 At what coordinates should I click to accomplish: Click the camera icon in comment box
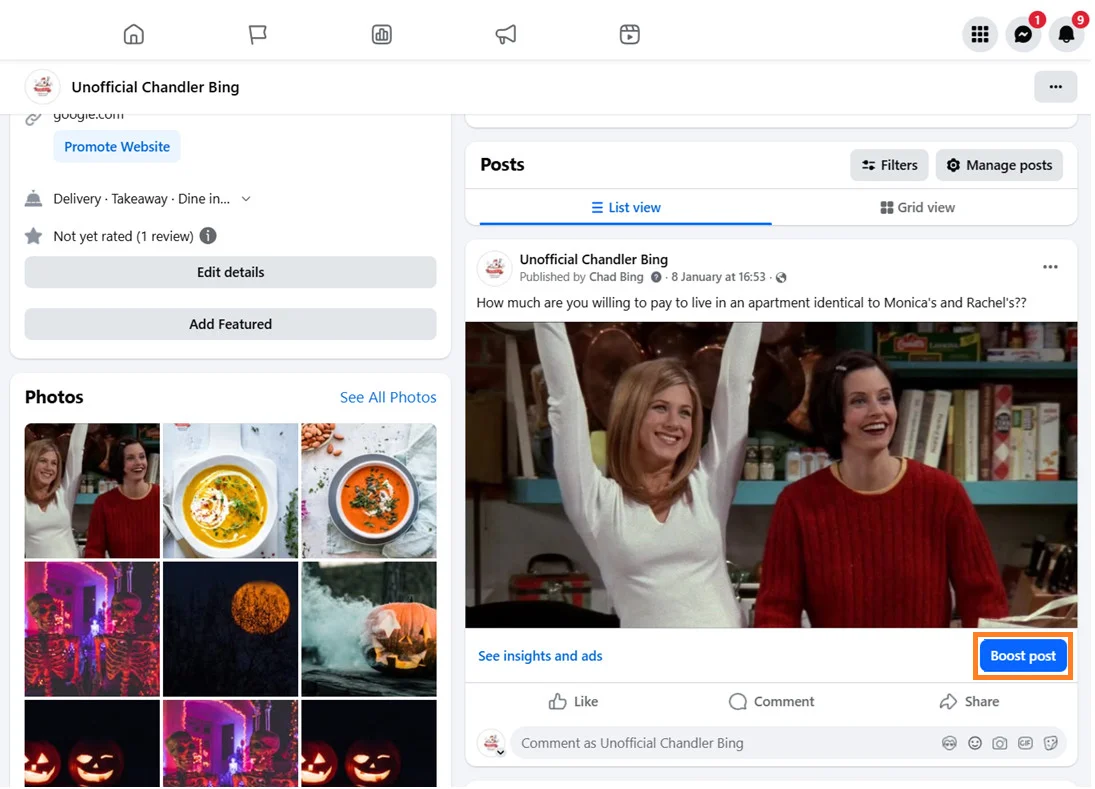[x=999, y=743]
